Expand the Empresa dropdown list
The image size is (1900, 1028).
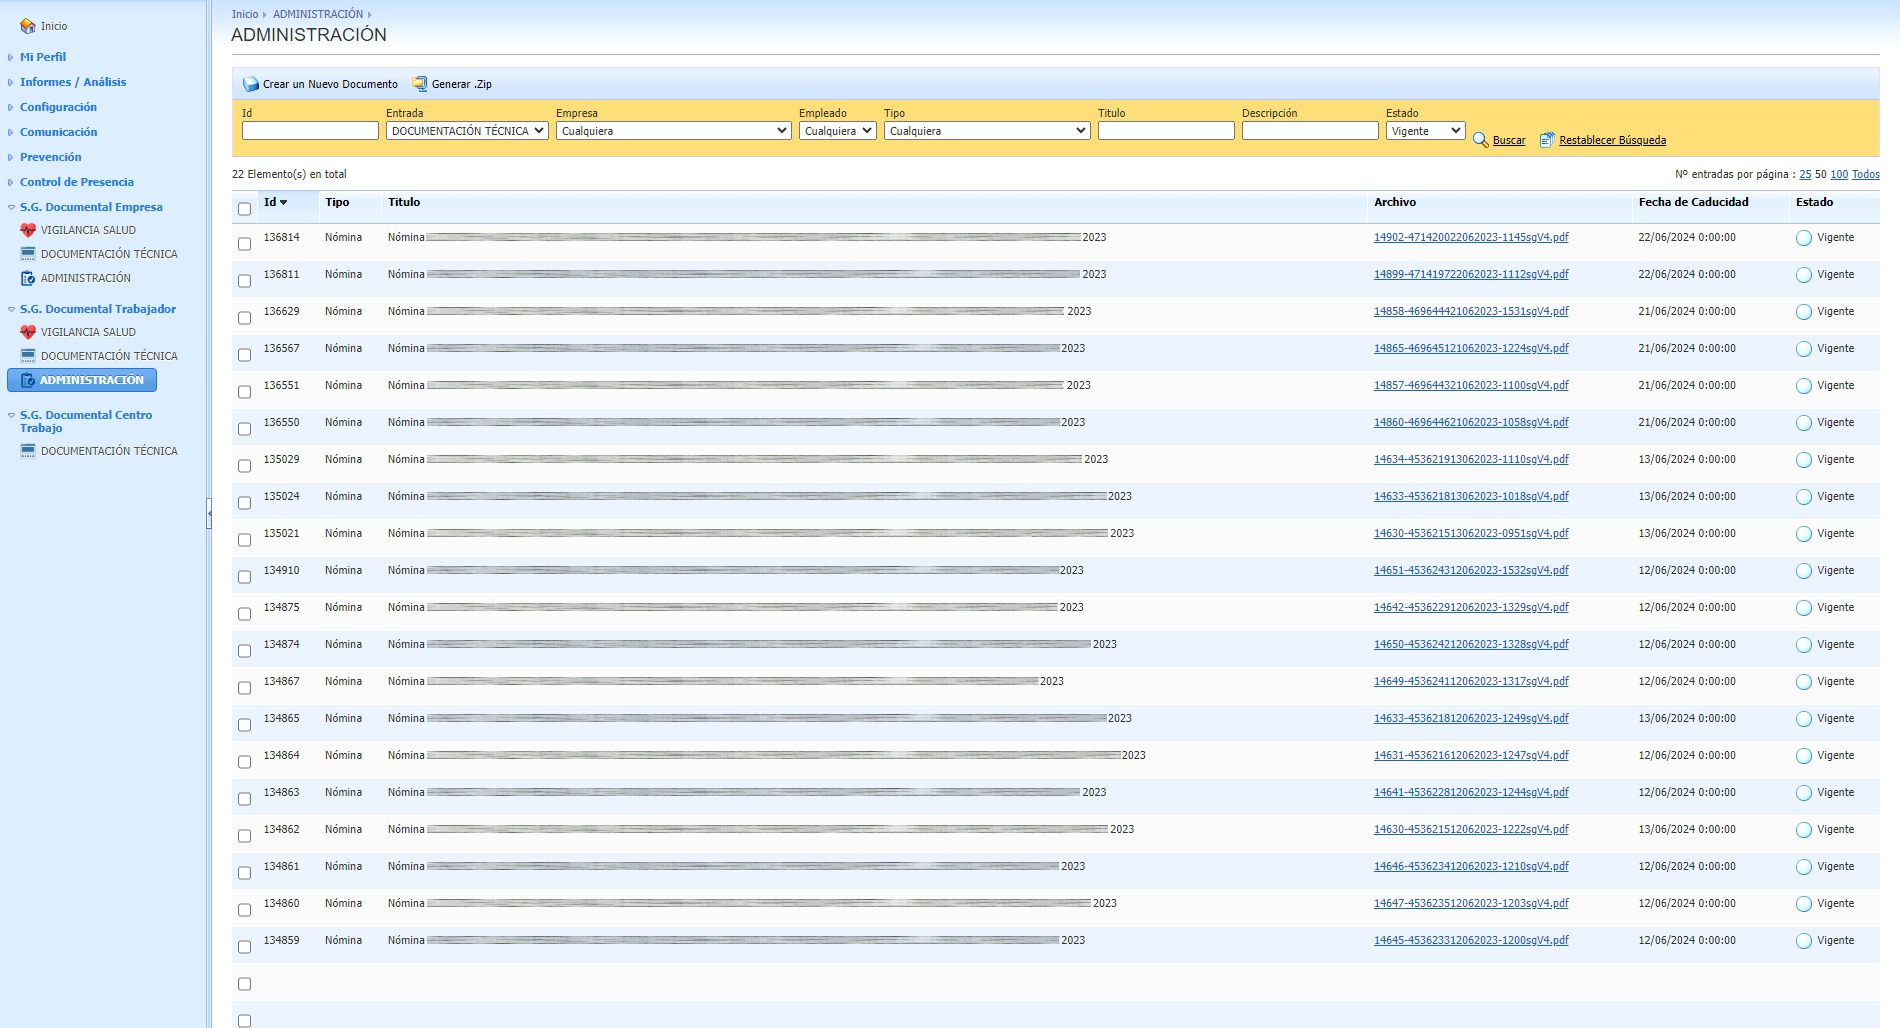click(x=673, y=131)
